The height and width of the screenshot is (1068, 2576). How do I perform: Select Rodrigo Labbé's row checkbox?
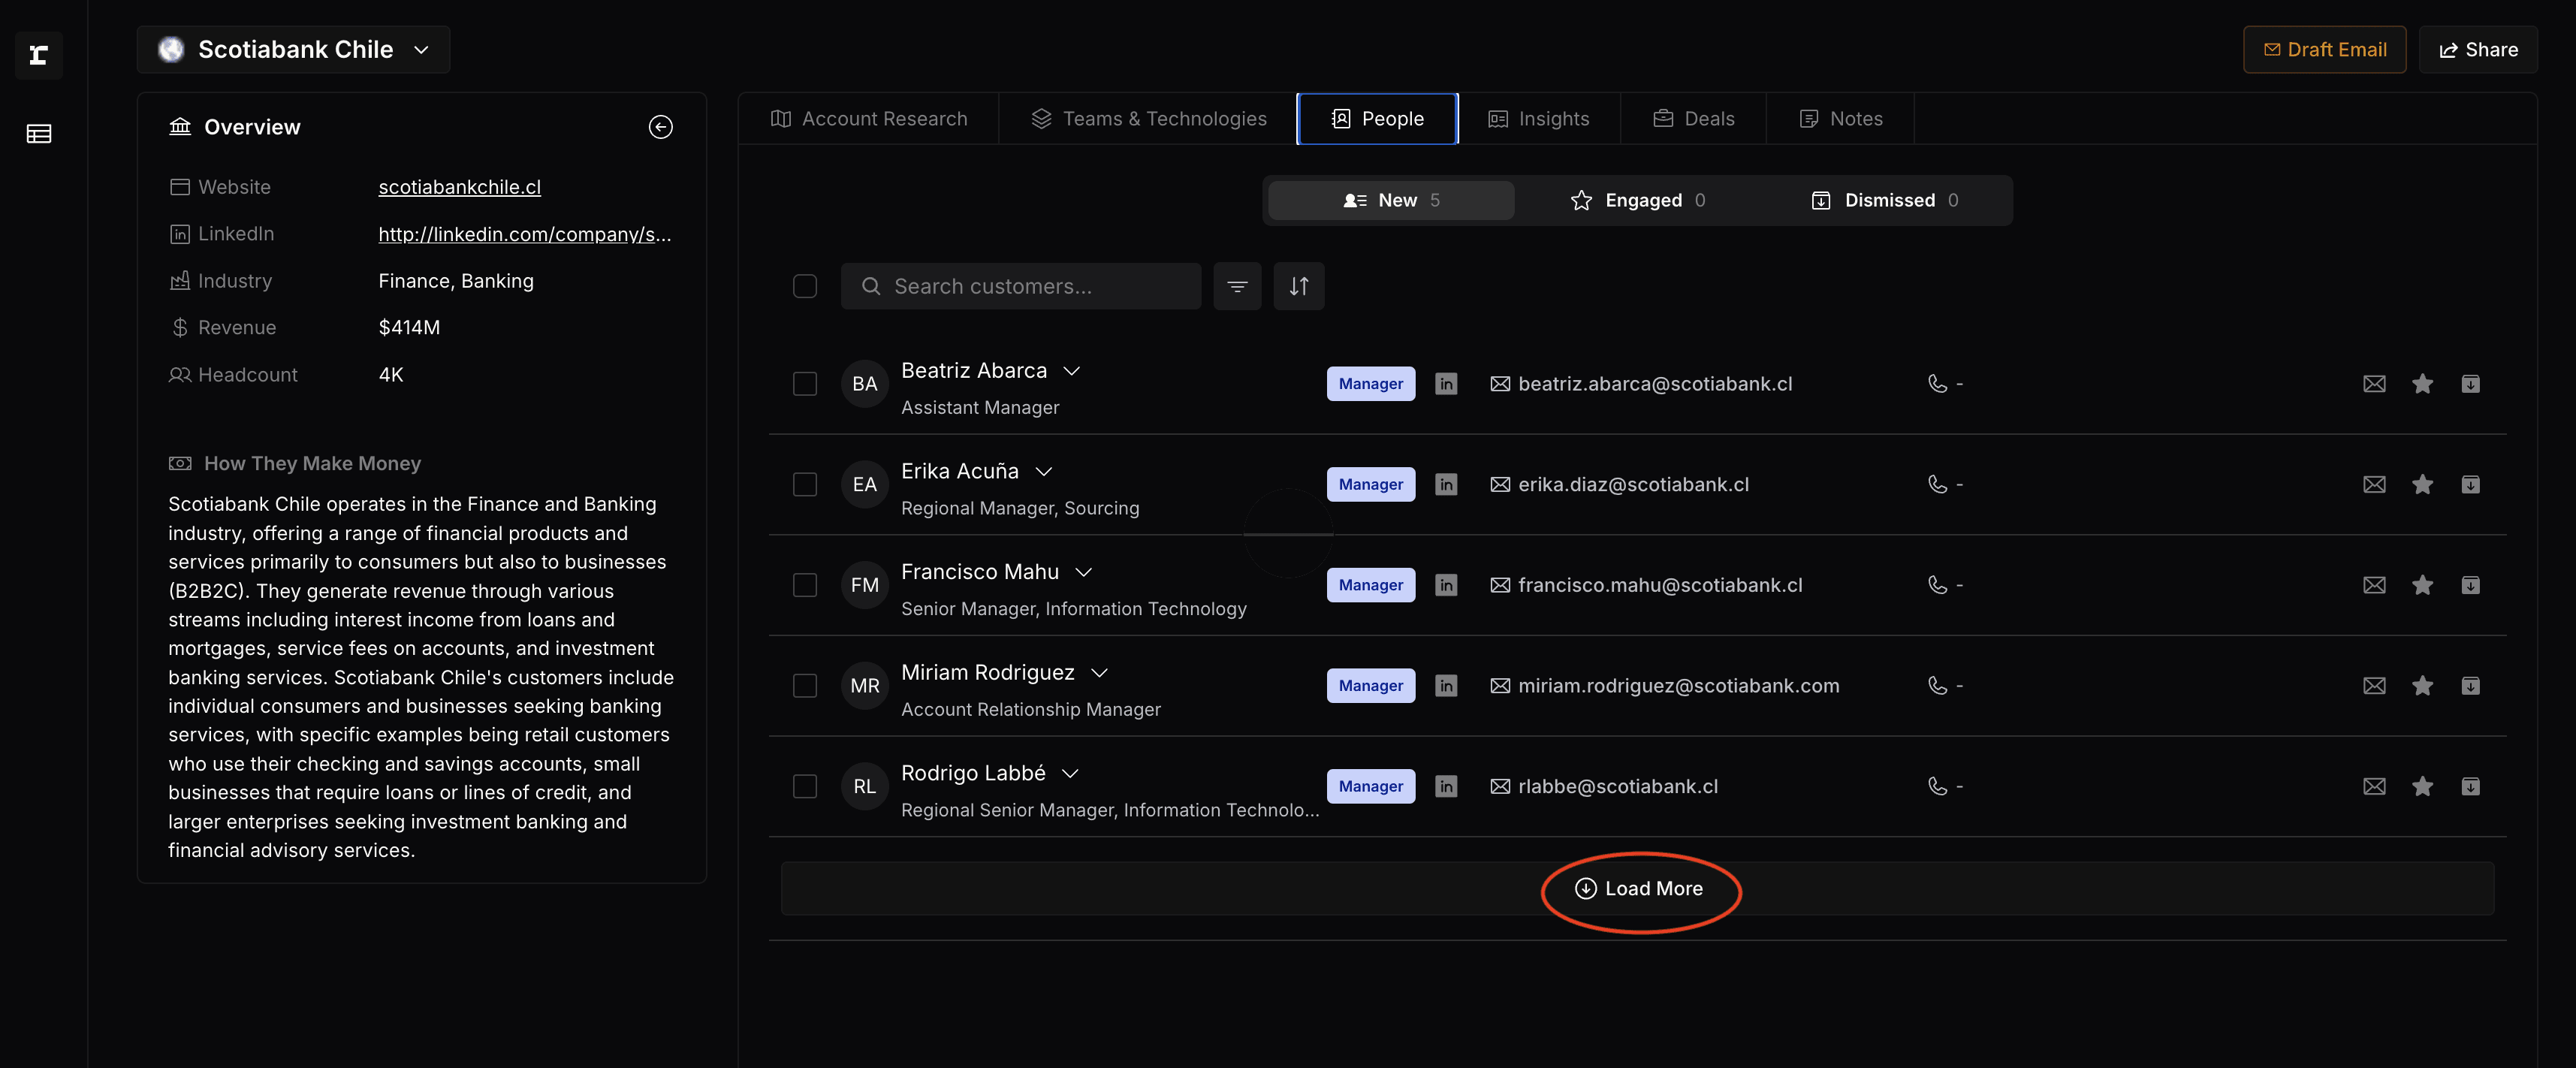804,787
